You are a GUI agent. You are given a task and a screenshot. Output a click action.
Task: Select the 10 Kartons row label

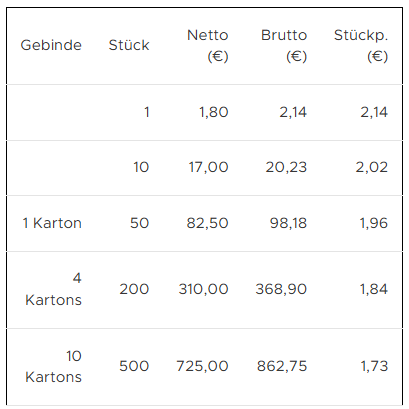[53, 366]
